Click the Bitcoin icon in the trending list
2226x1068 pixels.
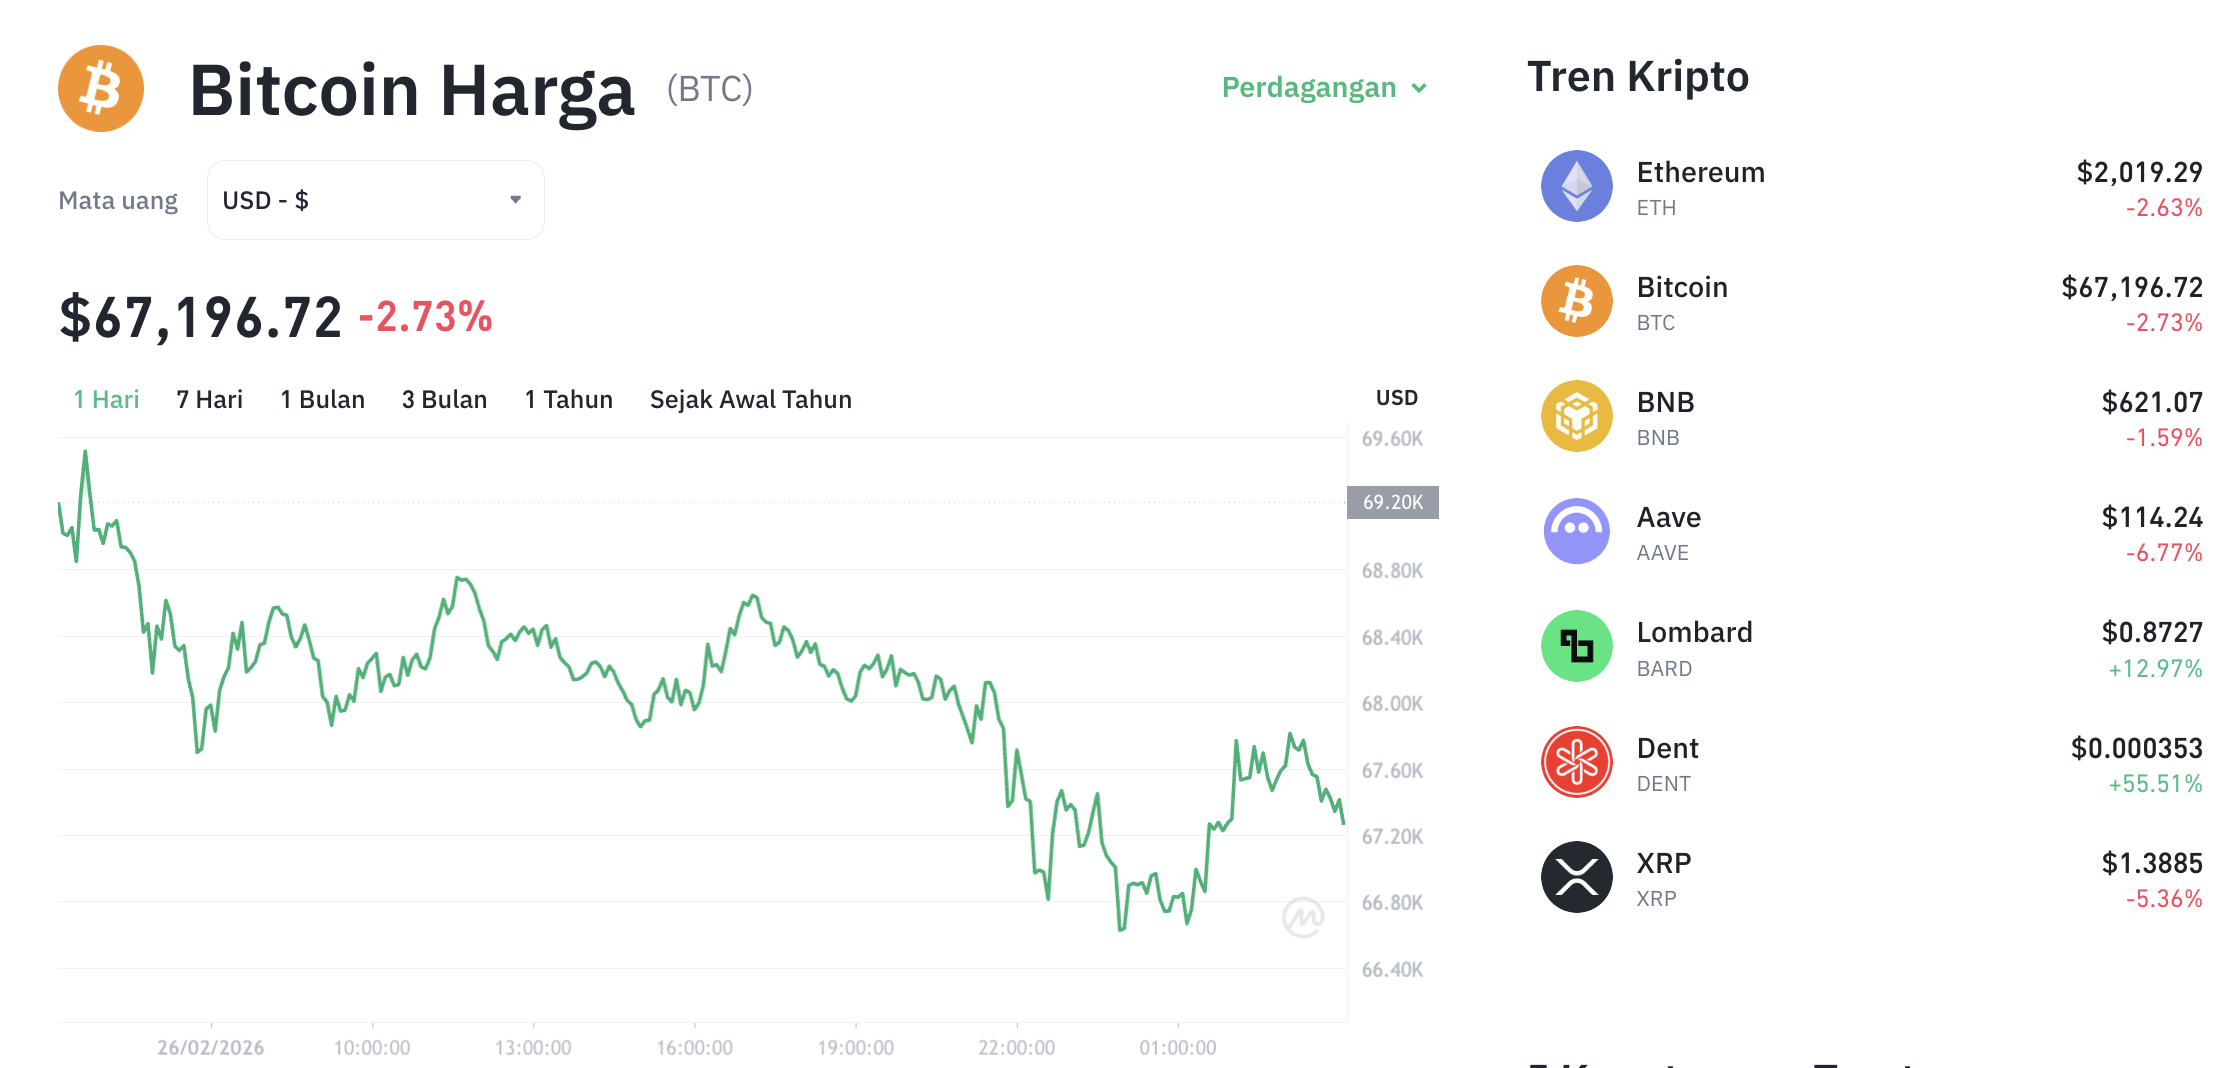[1575, 301]
